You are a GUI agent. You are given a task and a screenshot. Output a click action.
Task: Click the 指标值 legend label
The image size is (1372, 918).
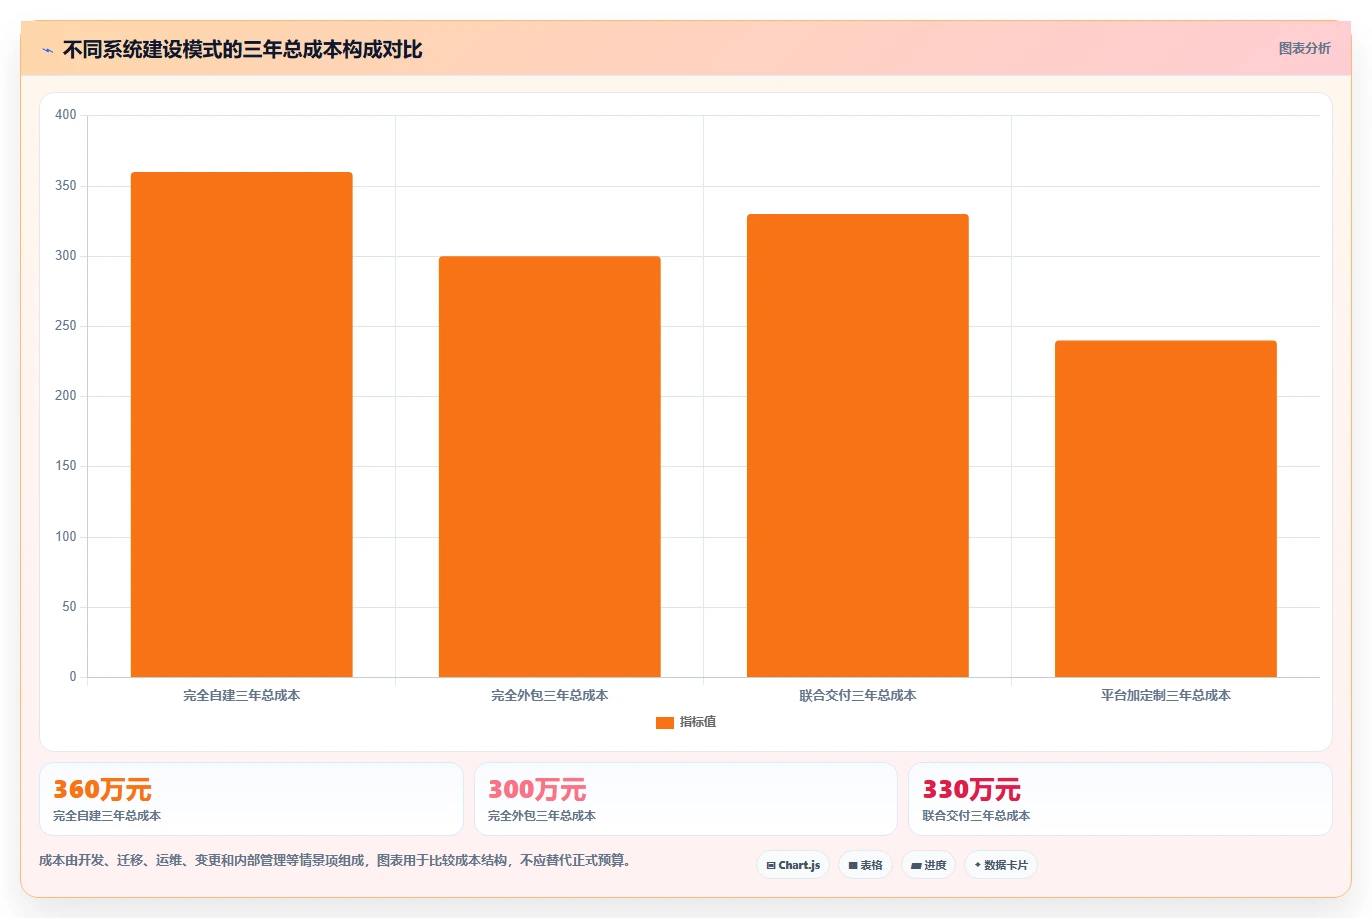(x=698, y=722)
